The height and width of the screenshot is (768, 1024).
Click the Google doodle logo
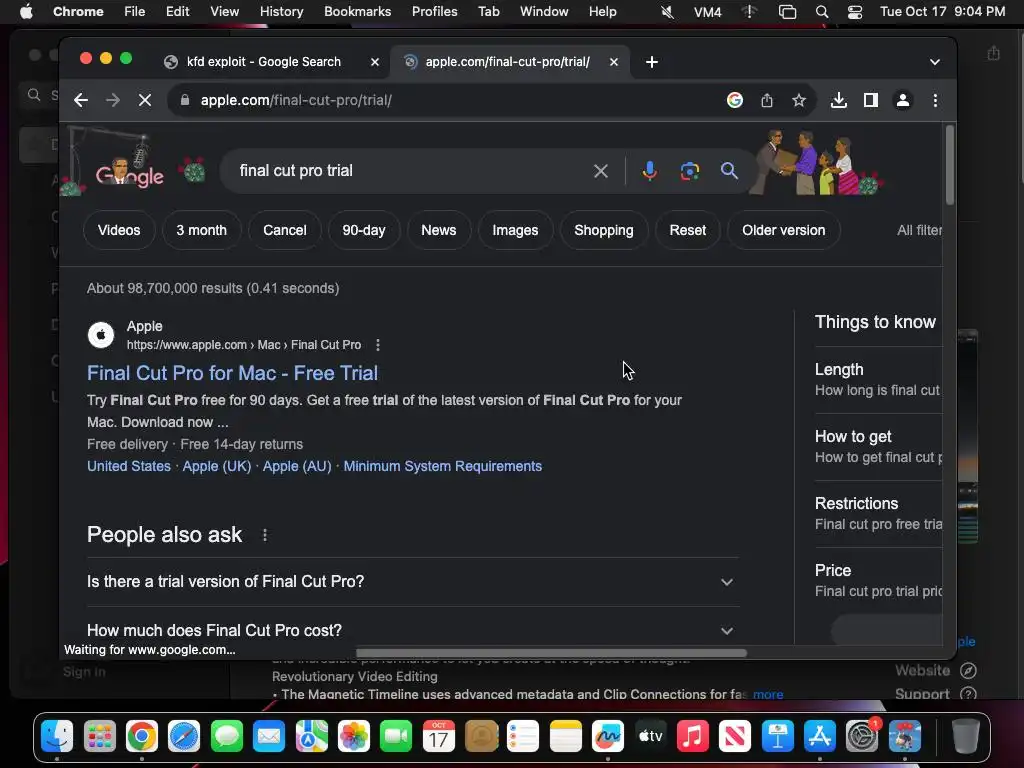(x=129, y=174)
